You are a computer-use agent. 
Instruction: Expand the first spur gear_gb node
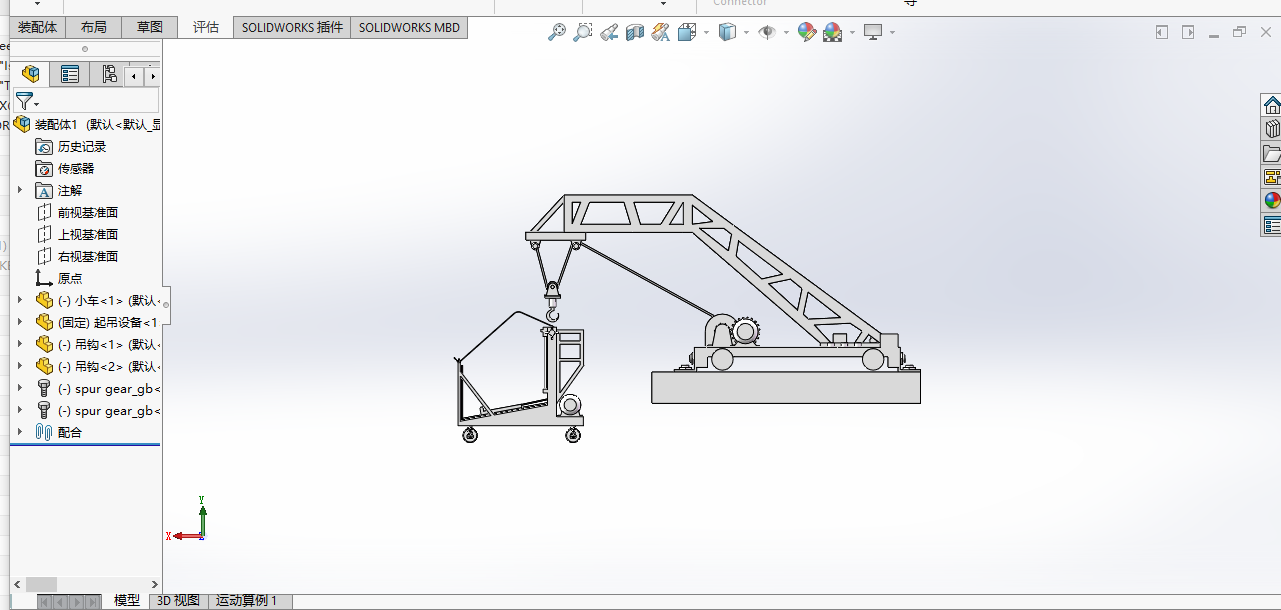pos(19,388)
